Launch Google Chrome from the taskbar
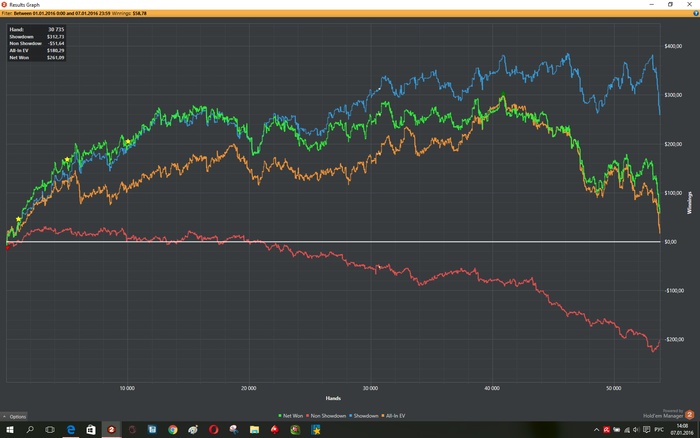The image size is (700, 438). click(x=173, y=430)
